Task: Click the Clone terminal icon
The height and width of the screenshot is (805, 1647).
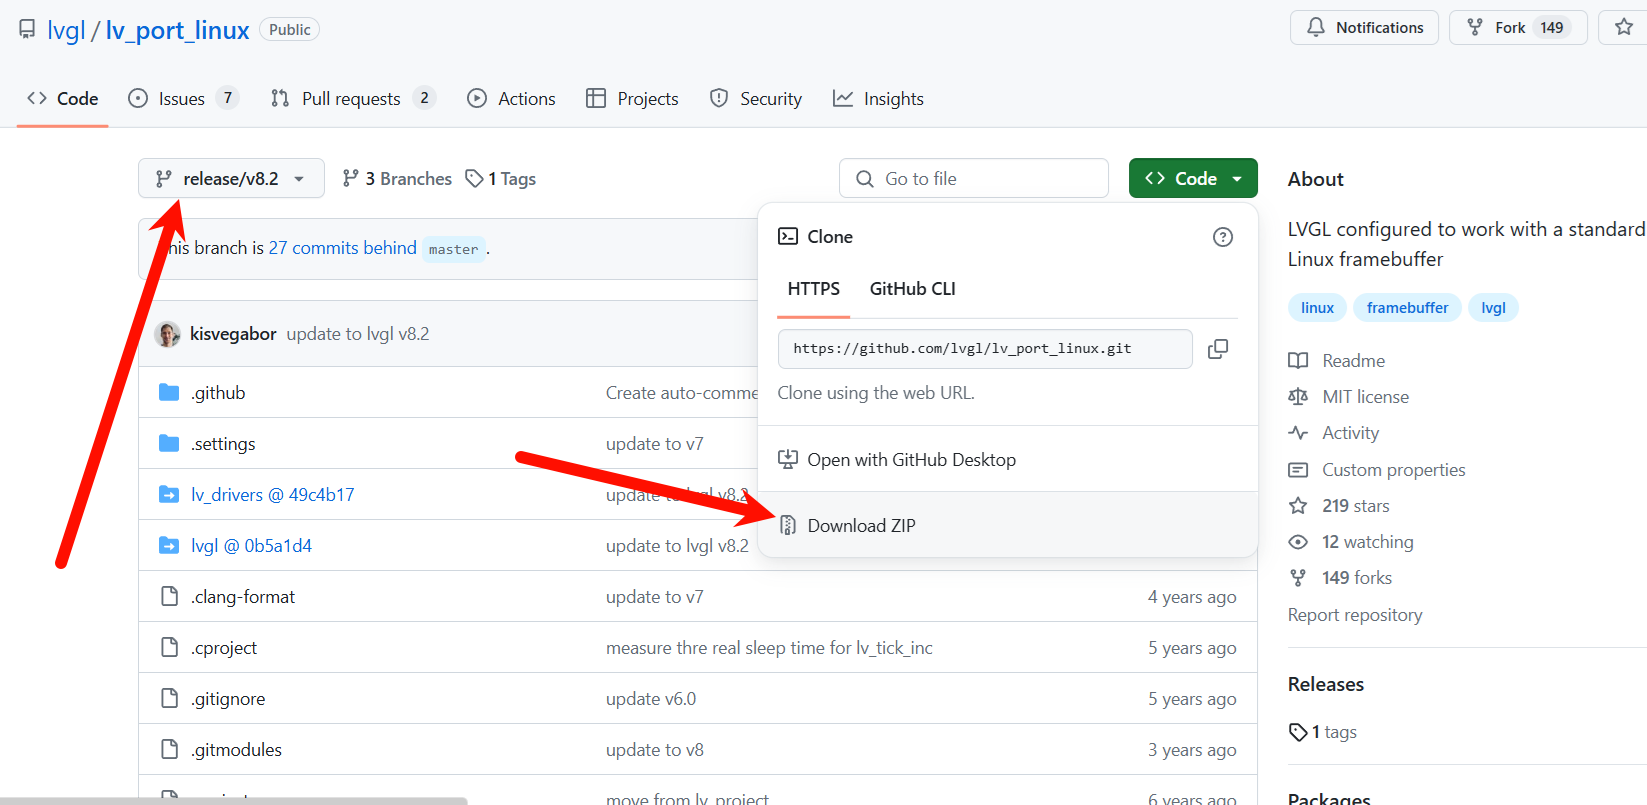Action: coord(788,237)
